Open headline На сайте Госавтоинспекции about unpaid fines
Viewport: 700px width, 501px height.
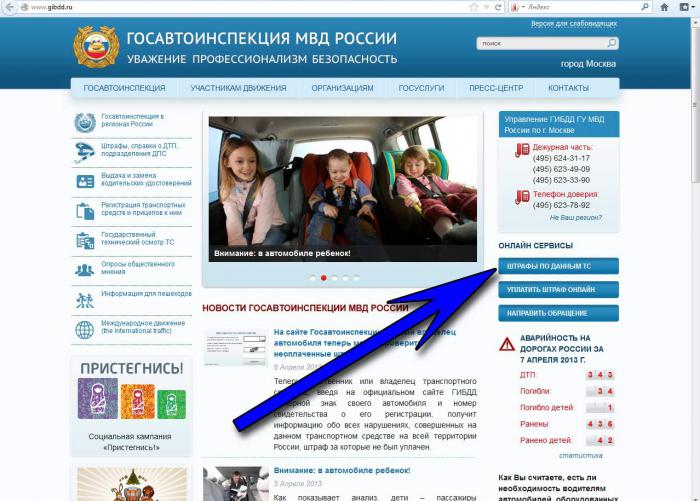point(365,343)
